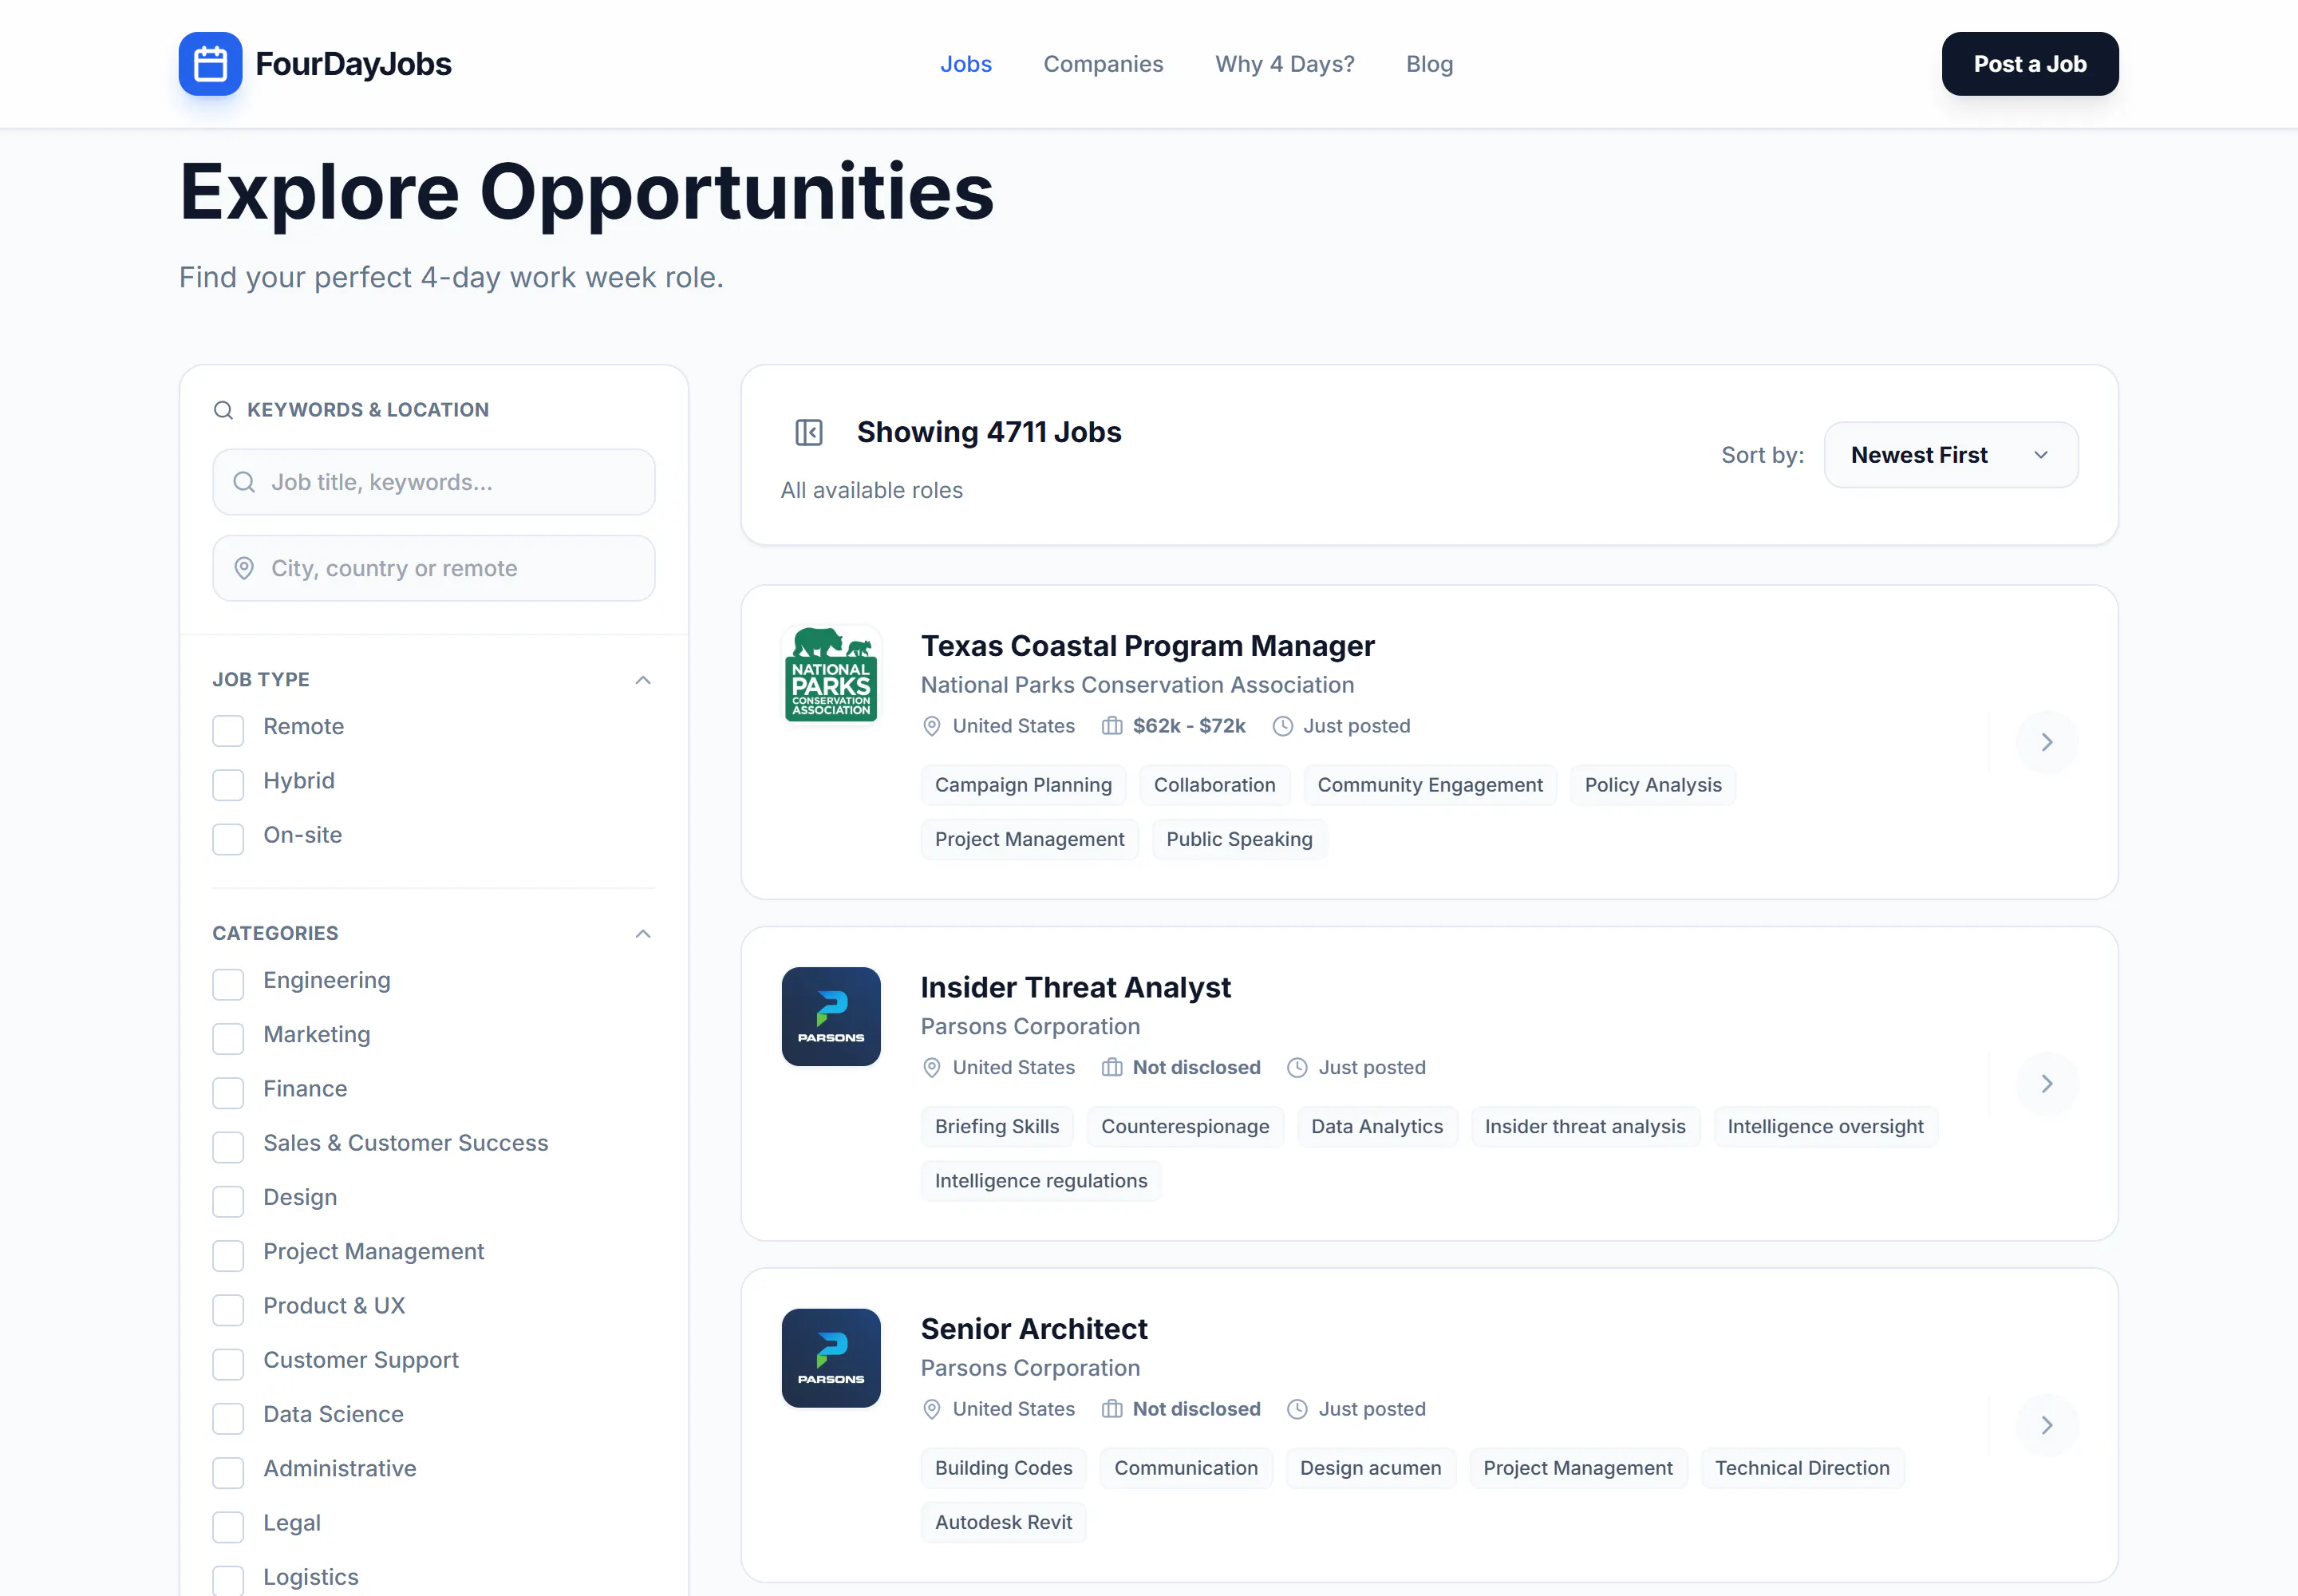
Task: Open the Companies nav link
Action: [x=1103, y=64]
